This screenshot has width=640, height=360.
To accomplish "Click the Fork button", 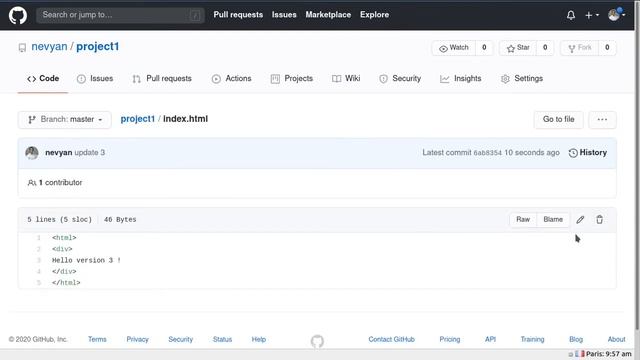I will (580, 48).
